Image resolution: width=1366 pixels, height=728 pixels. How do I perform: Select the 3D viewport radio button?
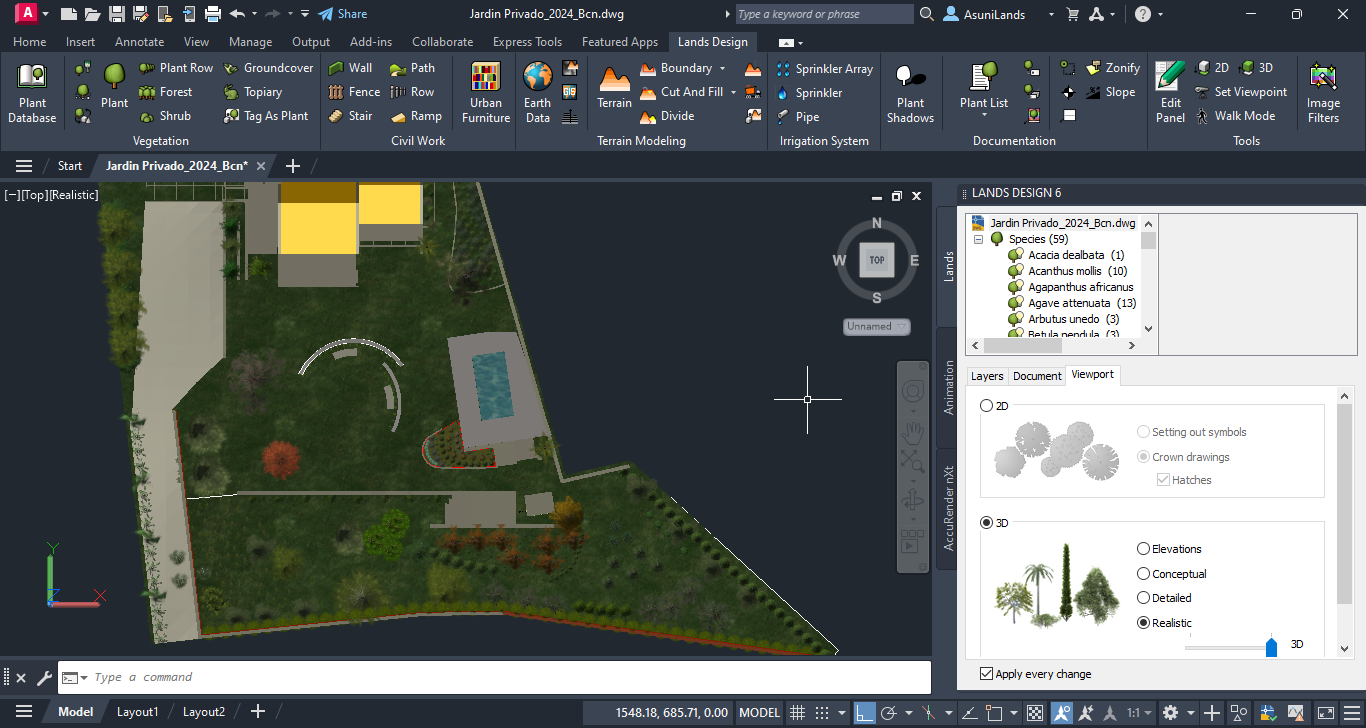[x=987, y=523]
